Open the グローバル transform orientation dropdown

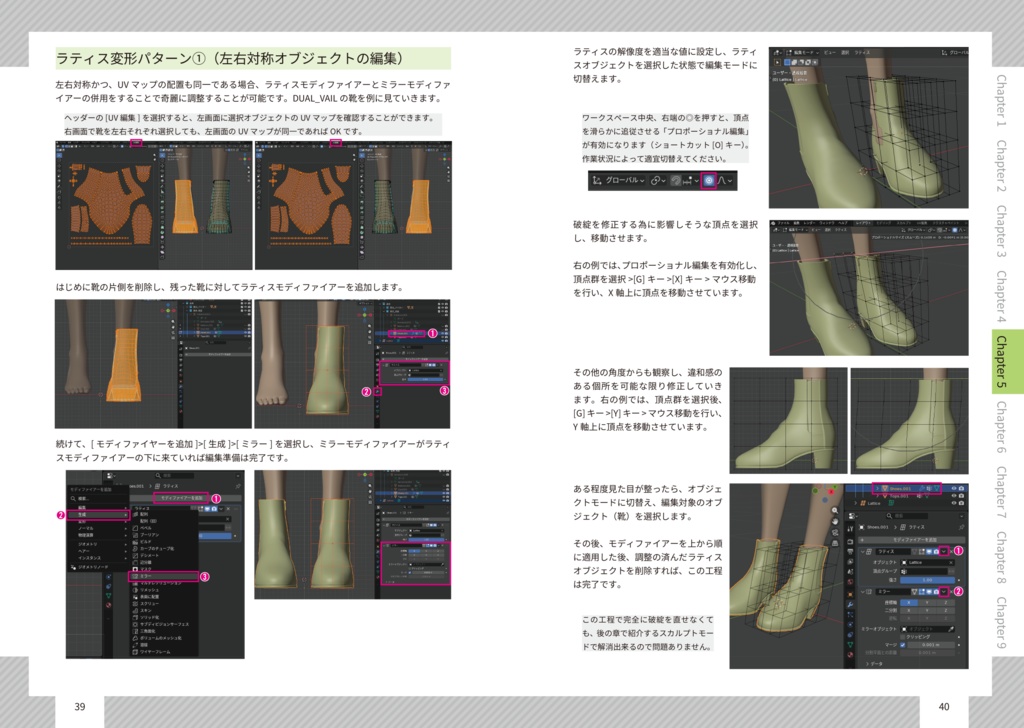624,179
